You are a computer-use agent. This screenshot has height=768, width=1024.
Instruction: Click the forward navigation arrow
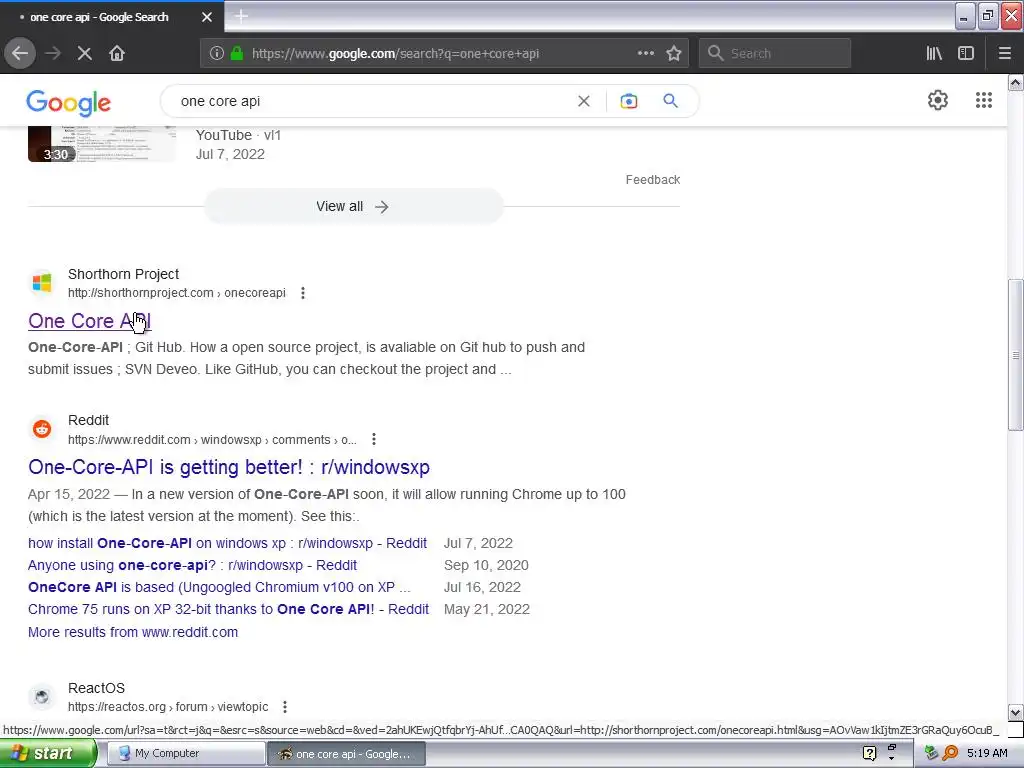coord(53,54)
